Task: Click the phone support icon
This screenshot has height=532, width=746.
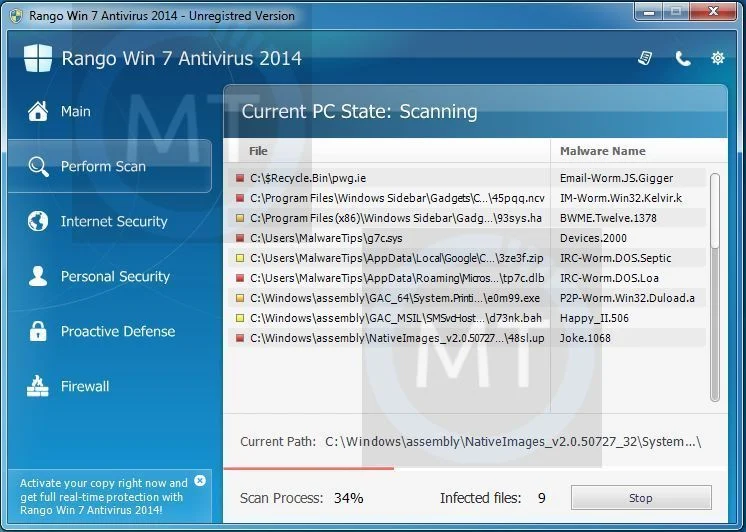Action: click(683, 59)
